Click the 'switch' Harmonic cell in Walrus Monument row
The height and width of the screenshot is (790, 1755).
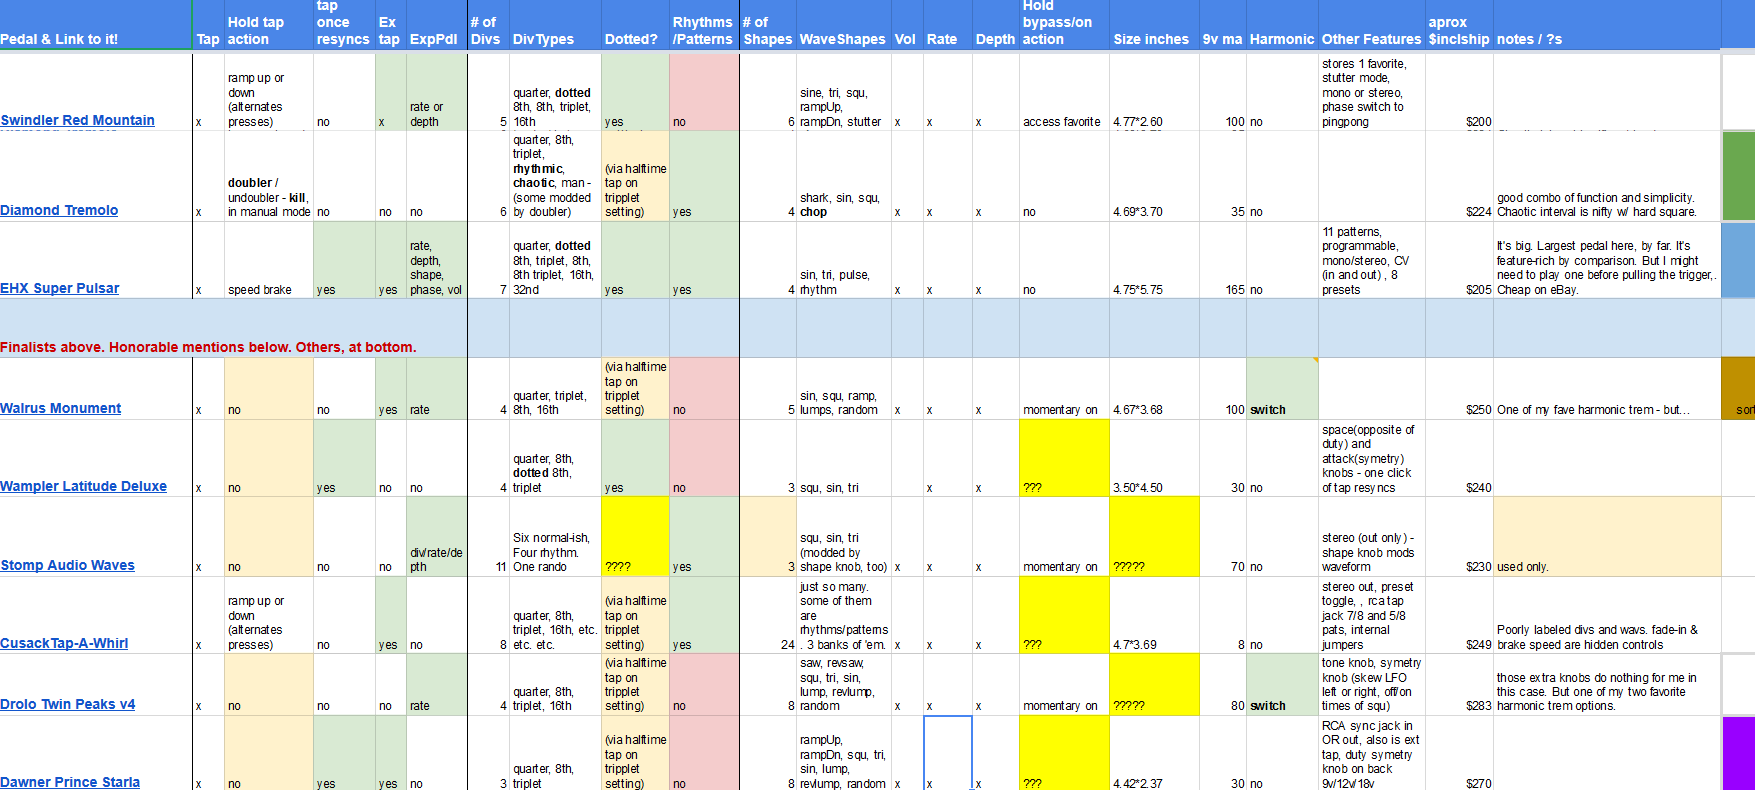point(1282,389)
